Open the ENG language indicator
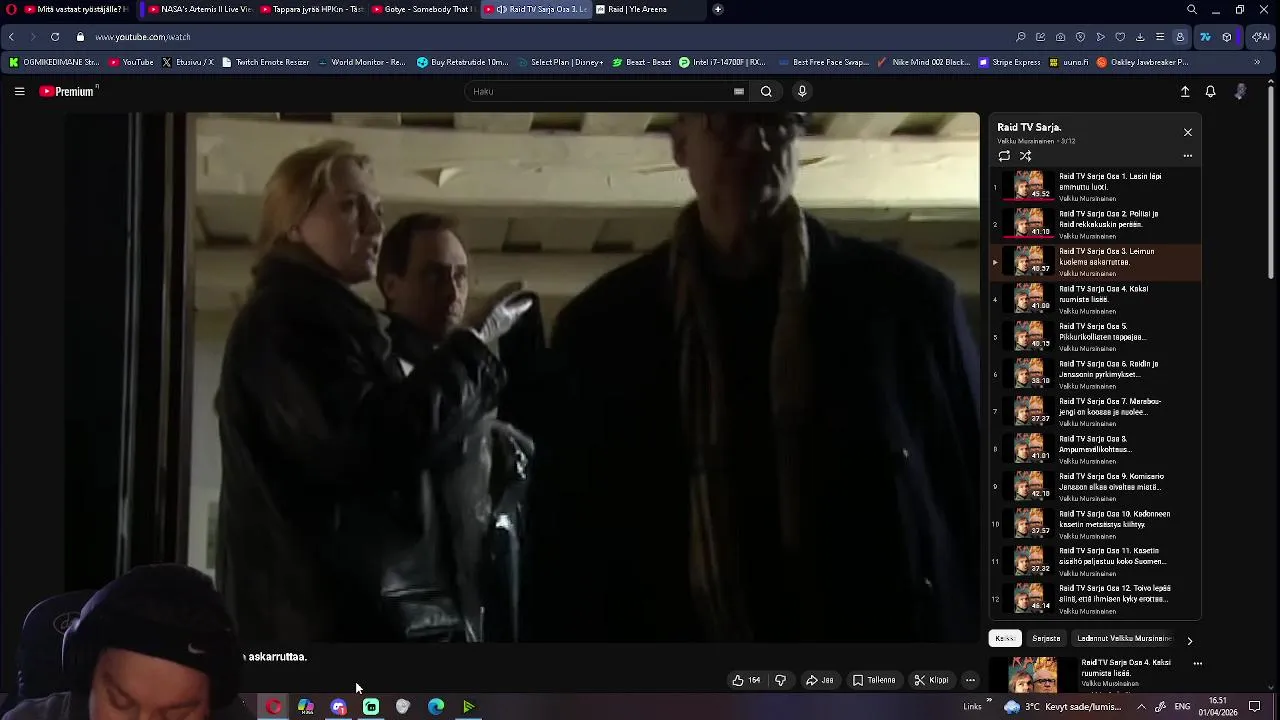 click(1182, 707)
